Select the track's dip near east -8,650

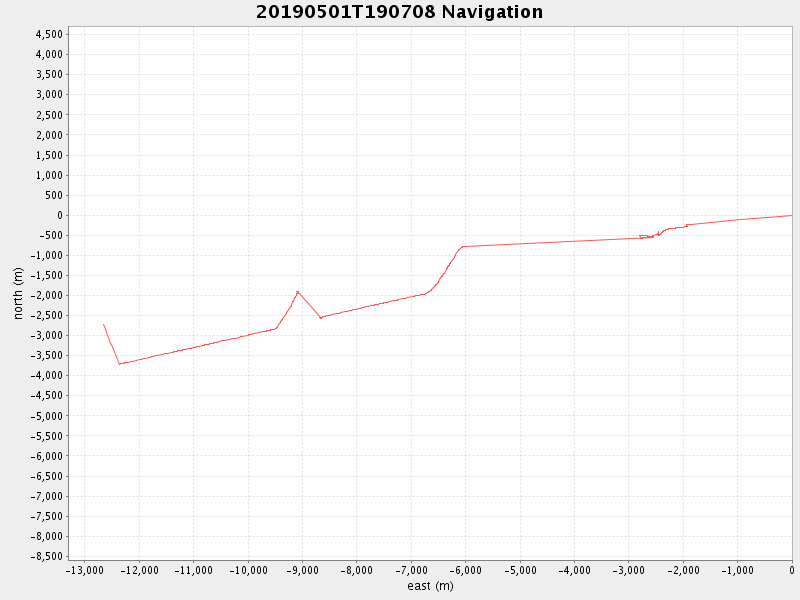321,317
